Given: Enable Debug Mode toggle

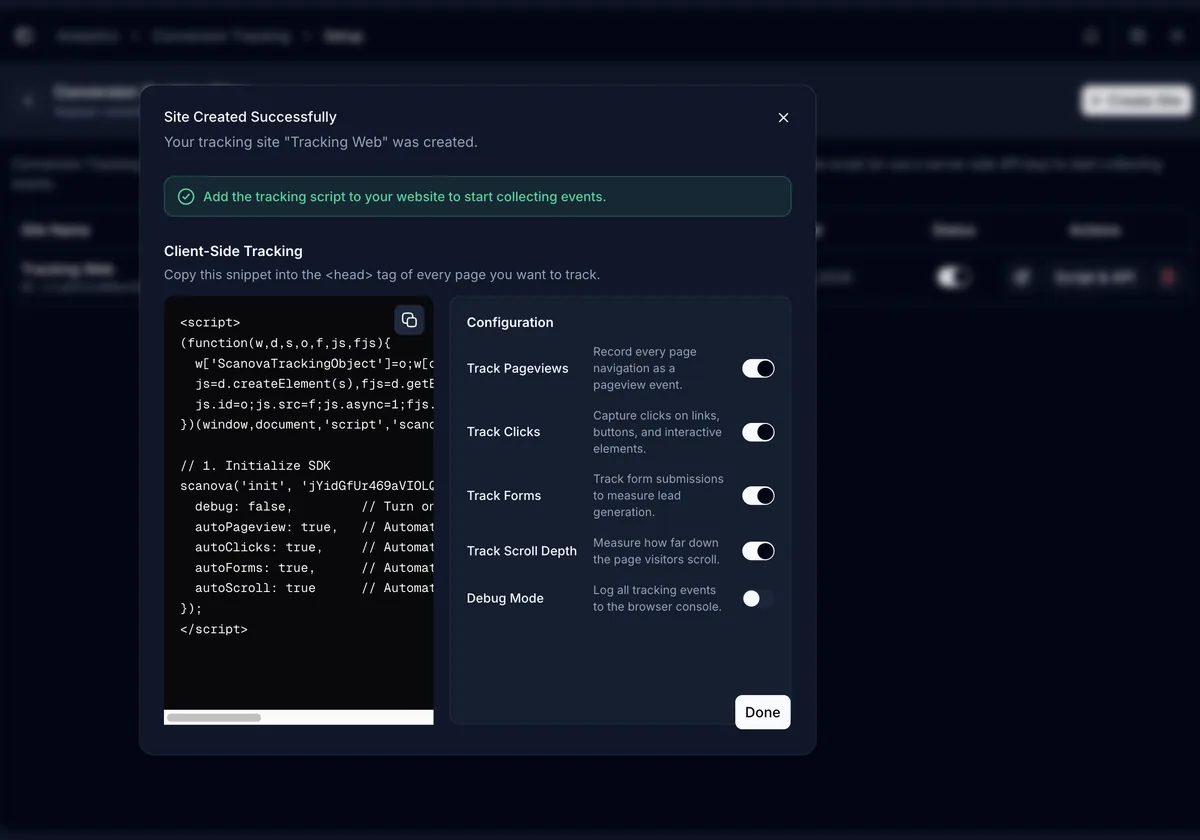Looking at the screenshot, I should 758,599.
